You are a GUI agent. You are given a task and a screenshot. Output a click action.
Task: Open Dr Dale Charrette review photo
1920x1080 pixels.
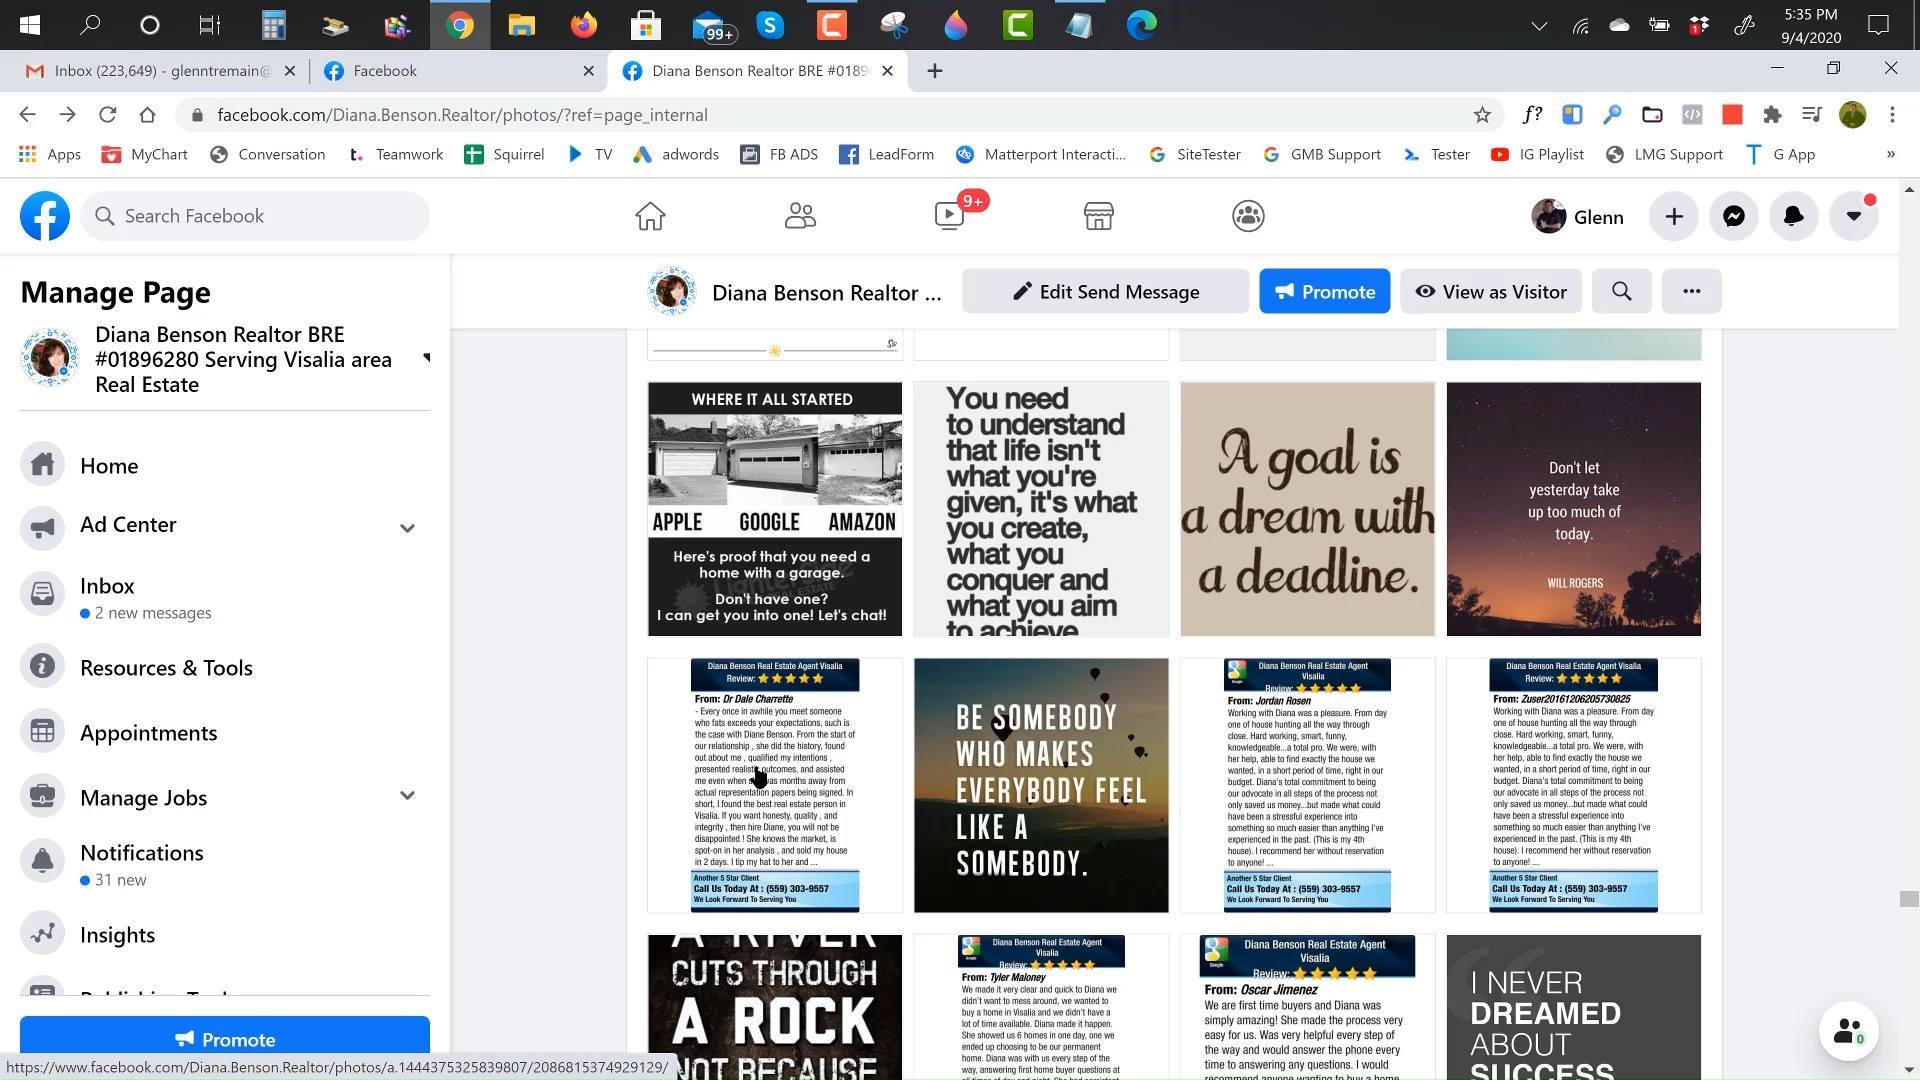(775, 785)
